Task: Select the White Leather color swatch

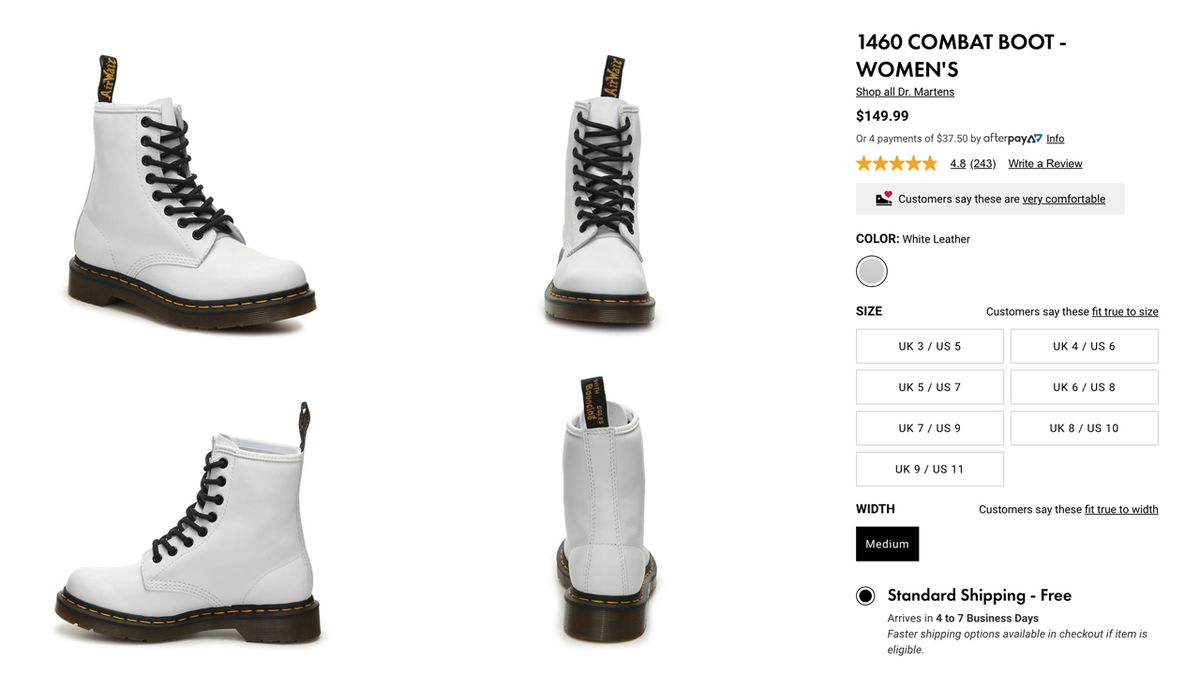Action: (x=871, y=271)
